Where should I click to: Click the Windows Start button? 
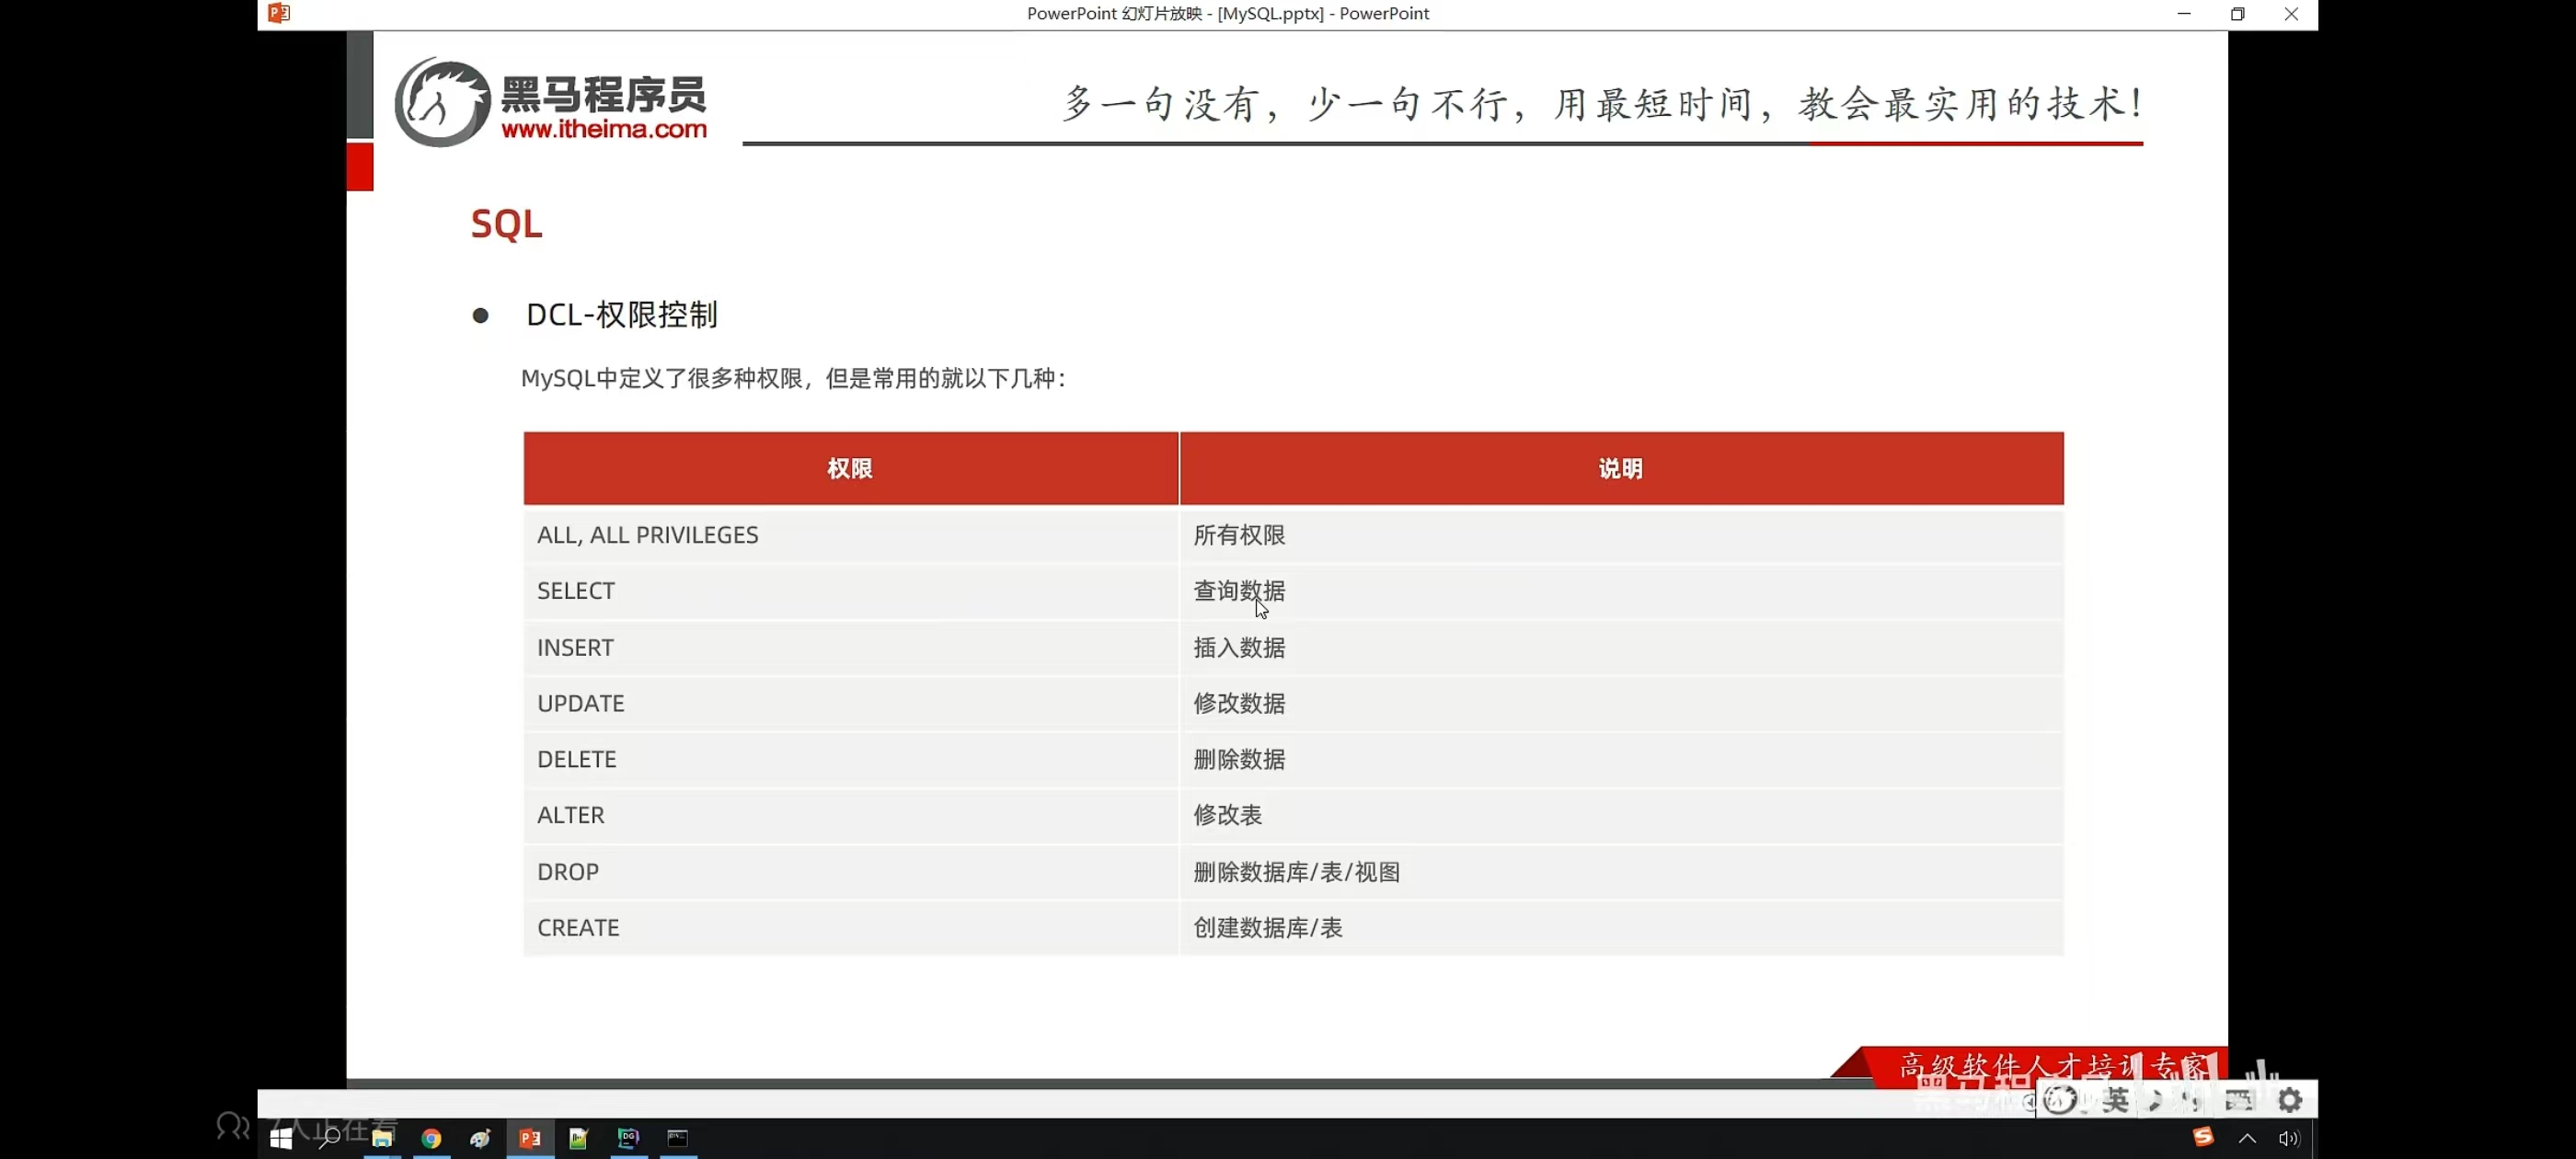283,1138
